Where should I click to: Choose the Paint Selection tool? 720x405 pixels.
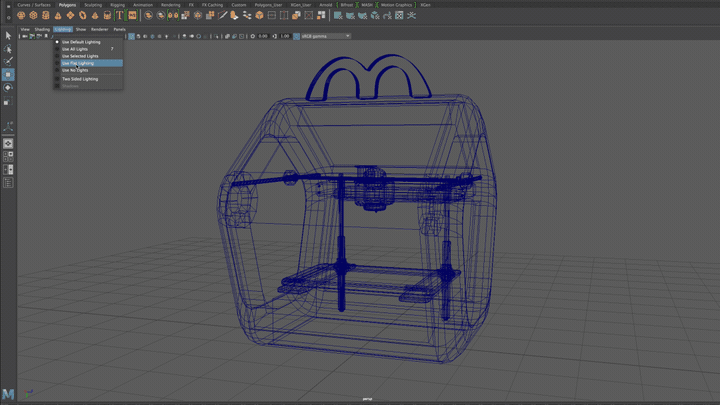click(8, 61)
